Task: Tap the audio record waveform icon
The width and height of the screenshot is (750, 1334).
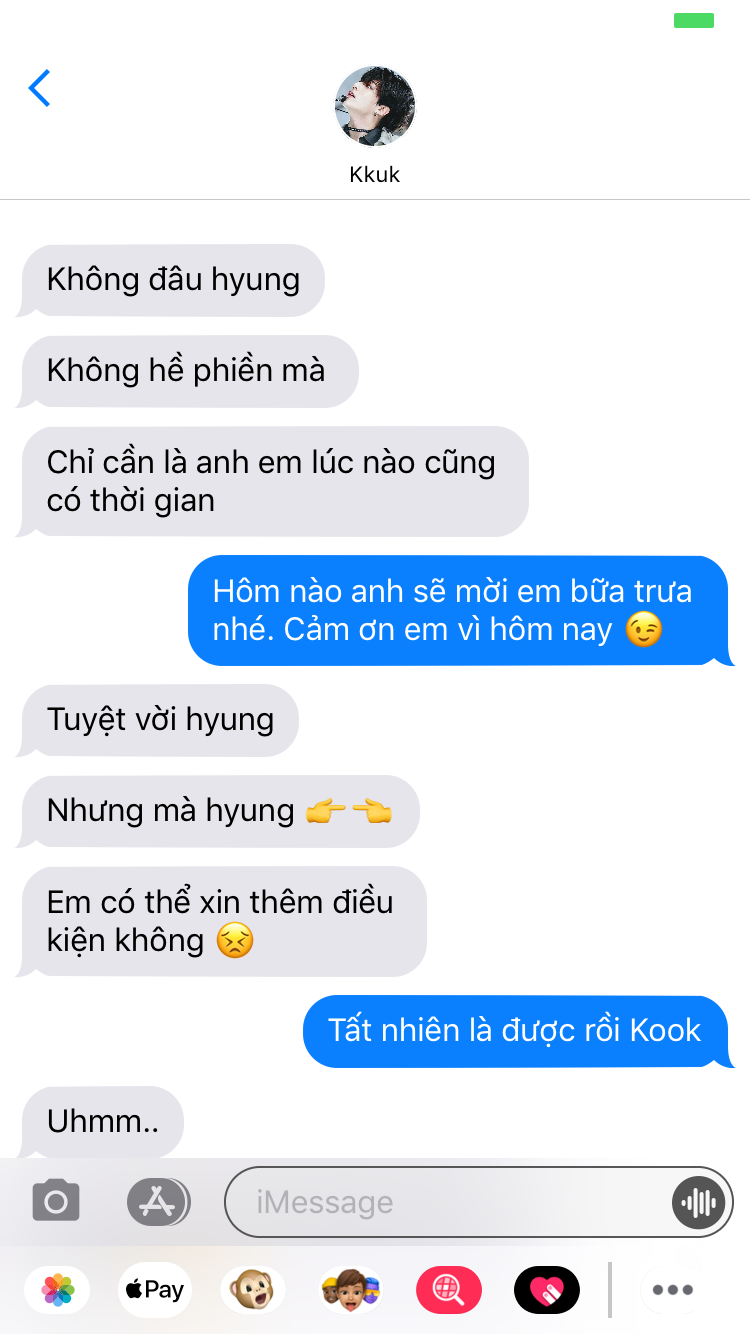Action: coord(698,1202)
